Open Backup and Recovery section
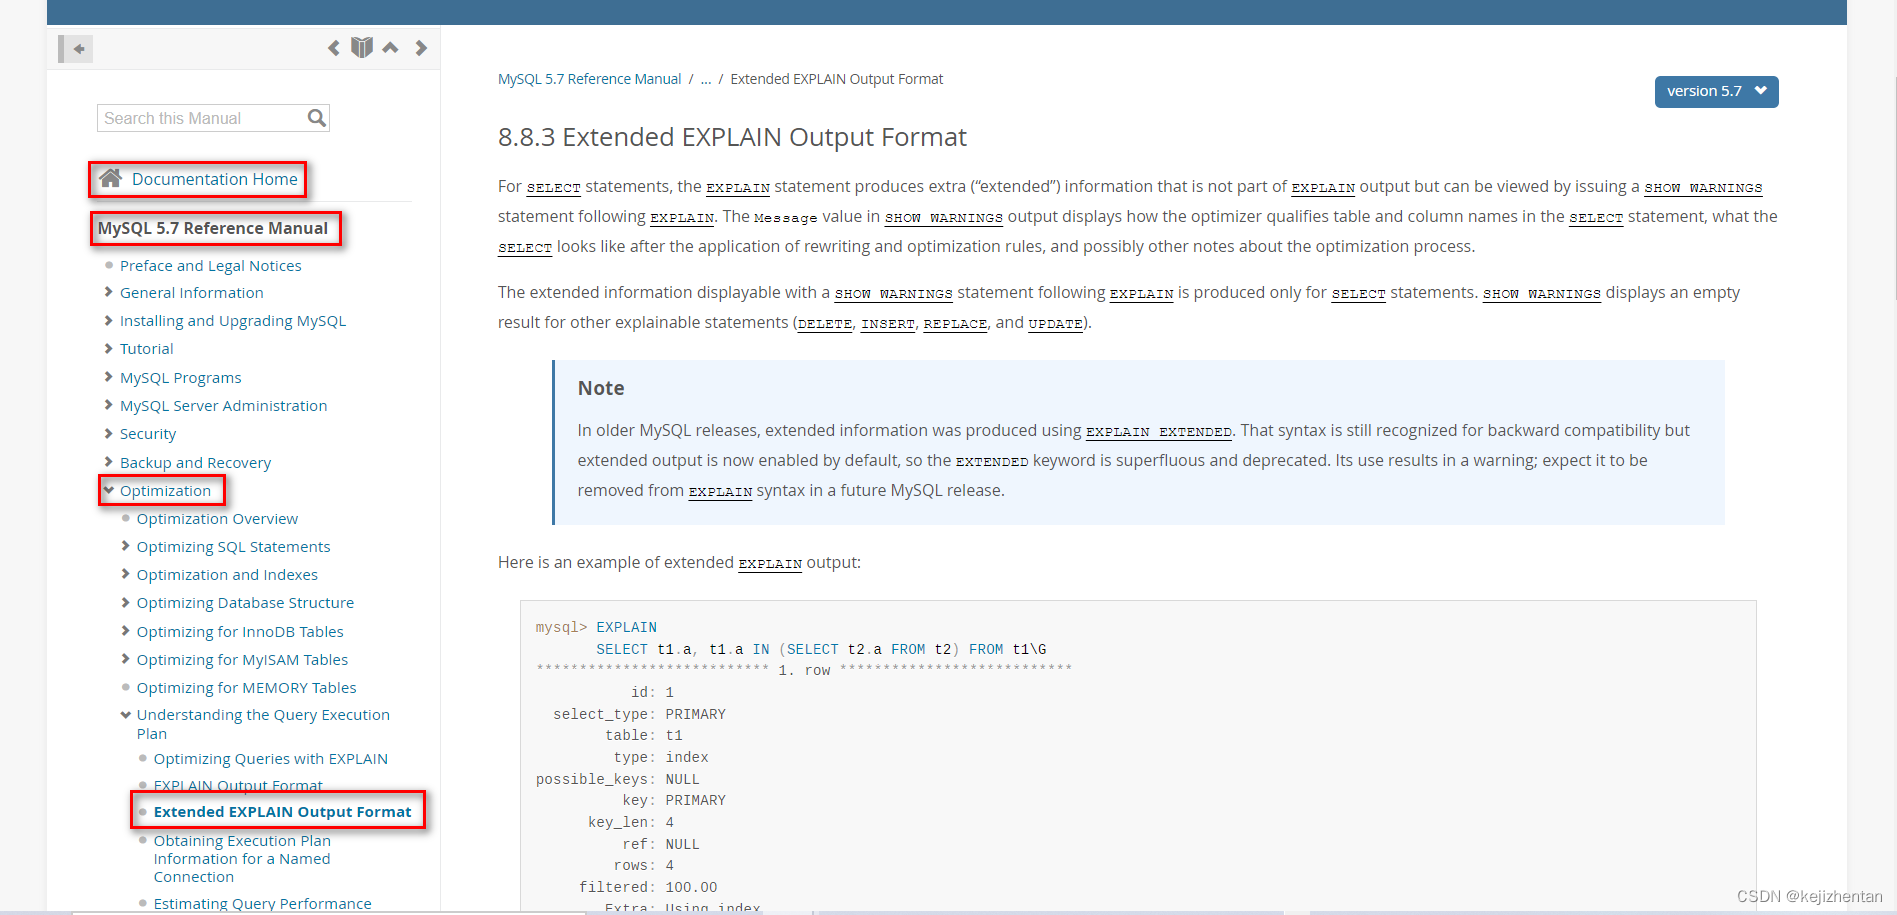Image resolution: width=1897 pixels, height=915 pixels. click(x=196, y=462)
